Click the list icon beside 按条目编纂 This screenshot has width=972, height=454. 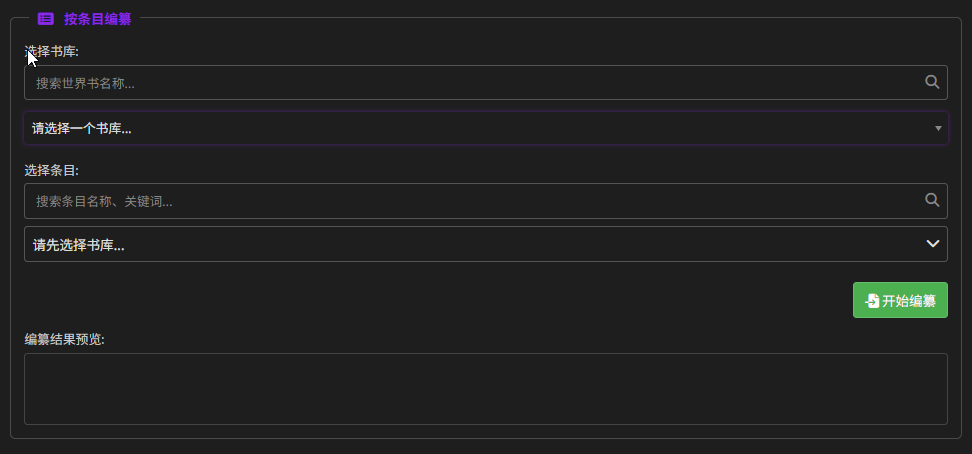tap(45, 18)
